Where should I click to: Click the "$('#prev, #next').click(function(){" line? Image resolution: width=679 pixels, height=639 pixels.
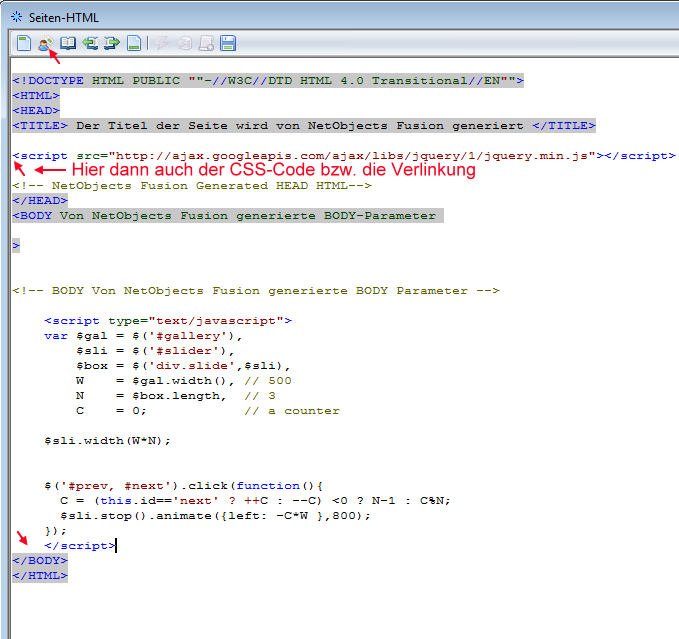click(184, 486)
